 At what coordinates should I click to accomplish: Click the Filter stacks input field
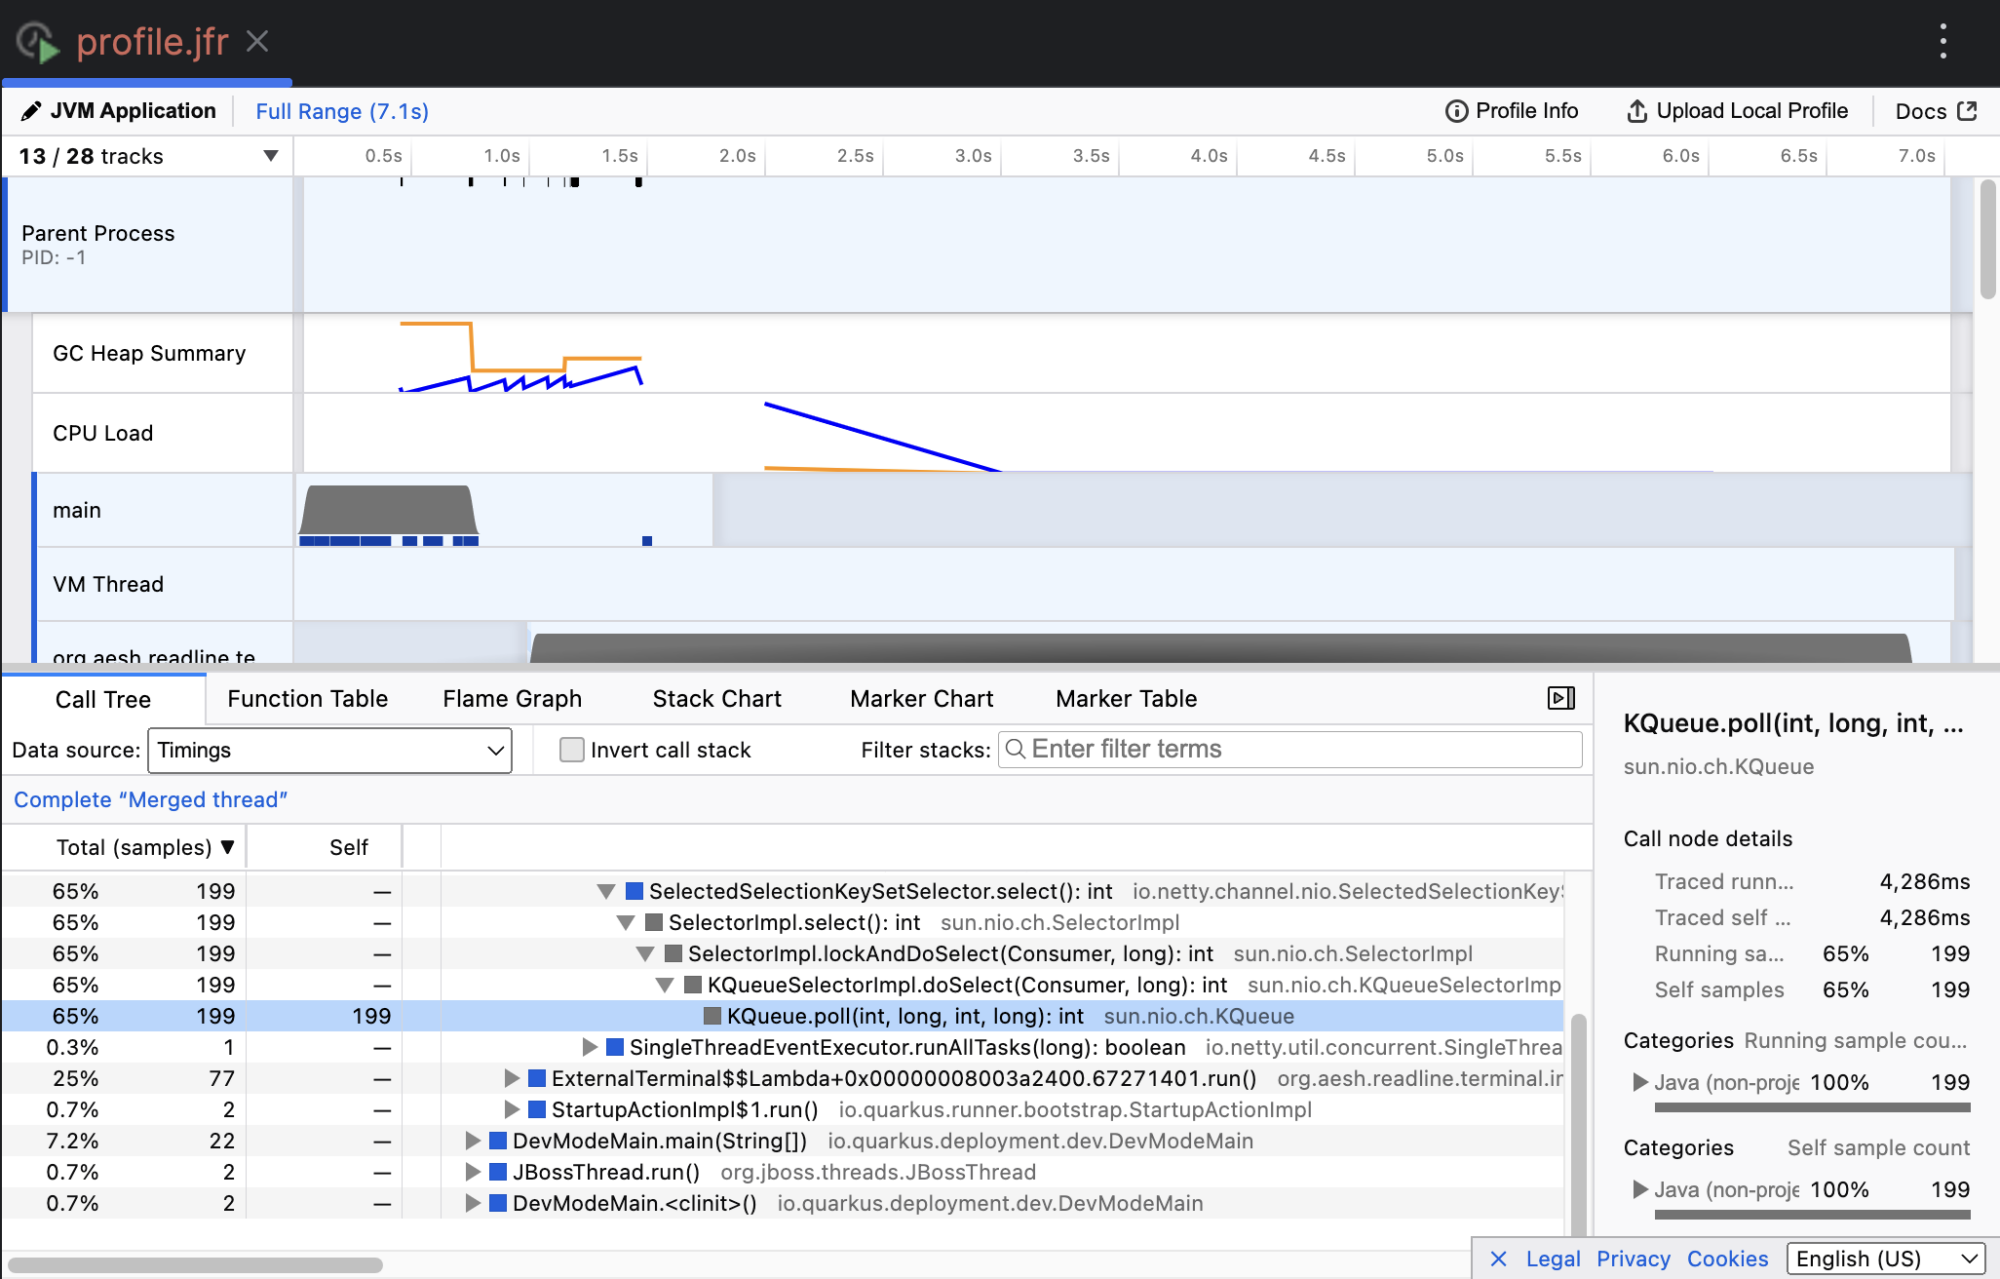coord(1290,750)
